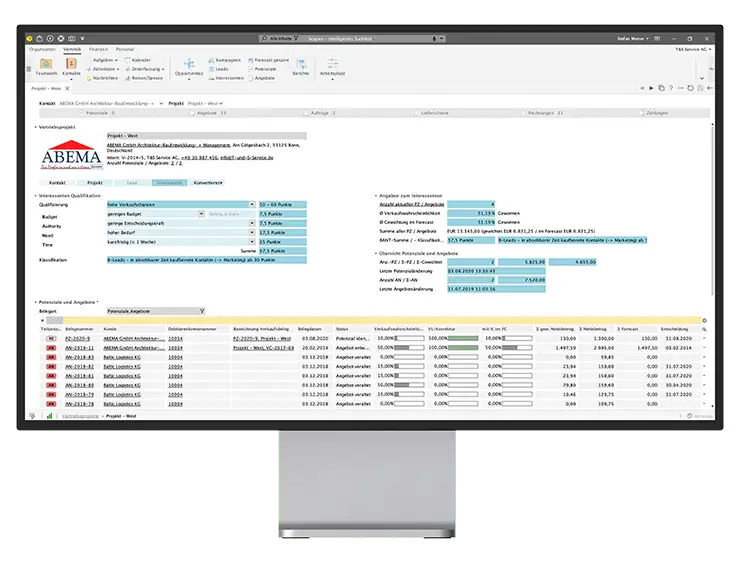Click the camera icon in the title bar
The width and height of the screenshot is (740, 563).
(71, 38)
